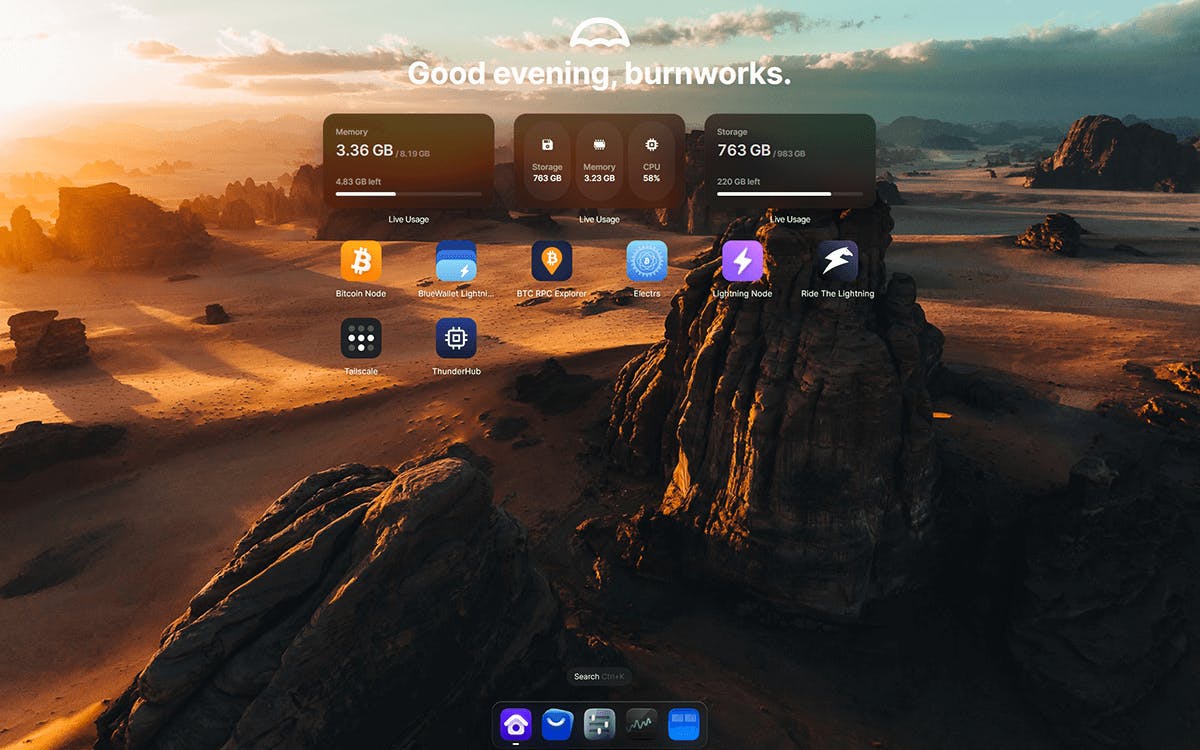Open Live Usage monitor in the dock
1200x750 pixels.
(641, 723)
